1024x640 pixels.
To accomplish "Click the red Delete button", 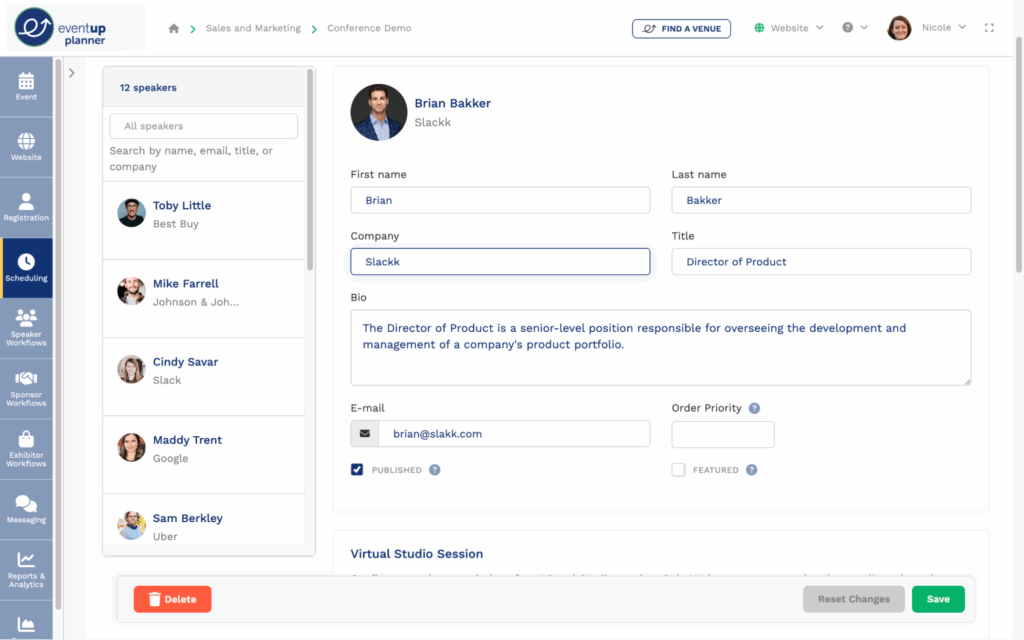I will tap(172, 599).
